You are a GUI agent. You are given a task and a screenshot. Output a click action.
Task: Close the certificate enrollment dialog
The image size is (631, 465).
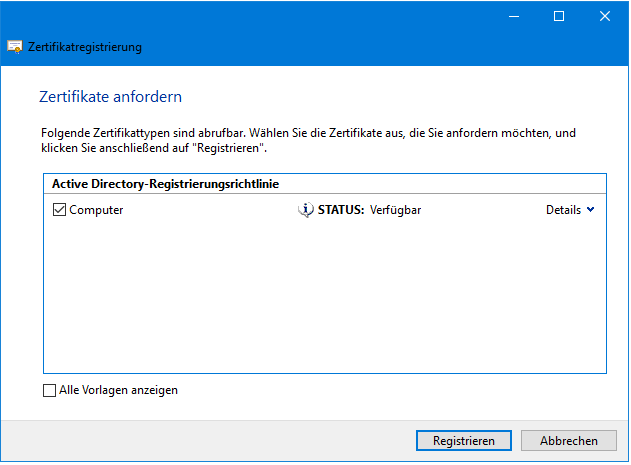click(605, 16)
